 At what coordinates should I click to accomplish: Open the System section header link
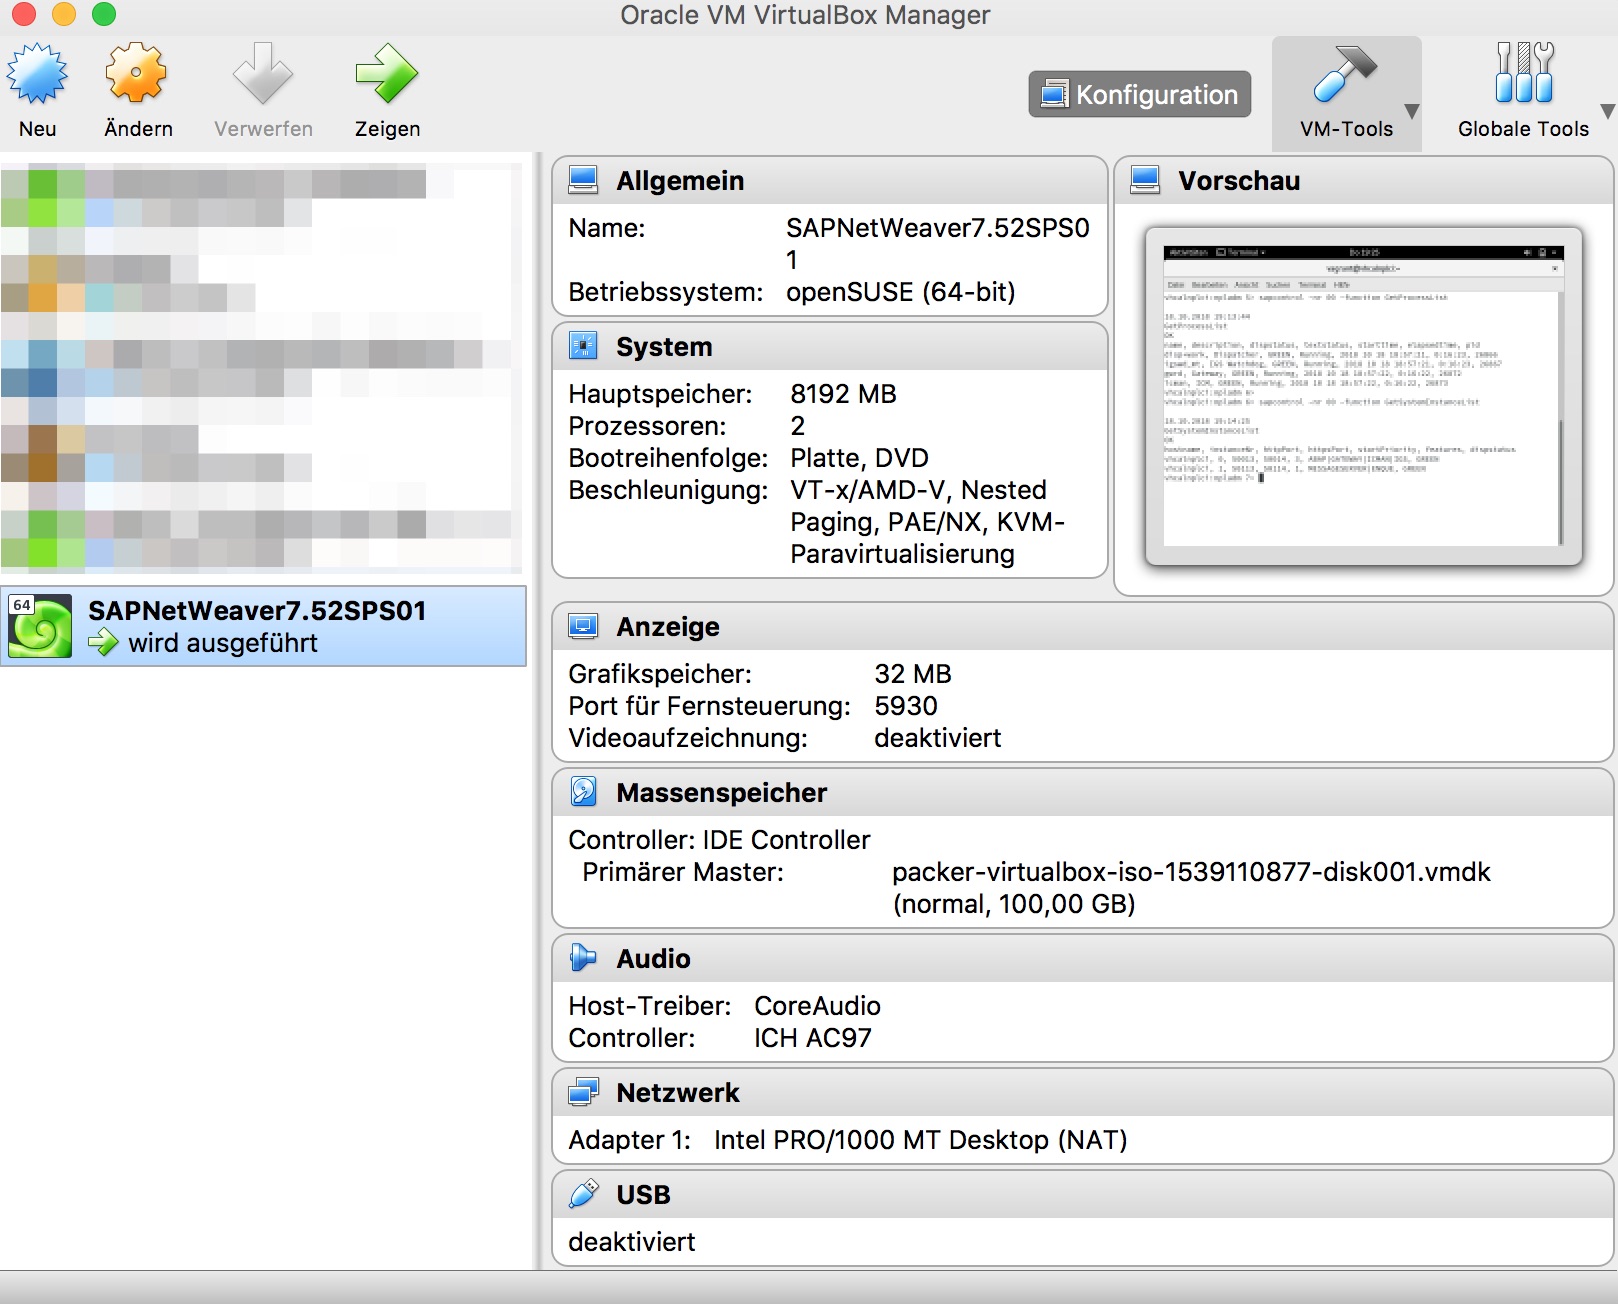664,347
